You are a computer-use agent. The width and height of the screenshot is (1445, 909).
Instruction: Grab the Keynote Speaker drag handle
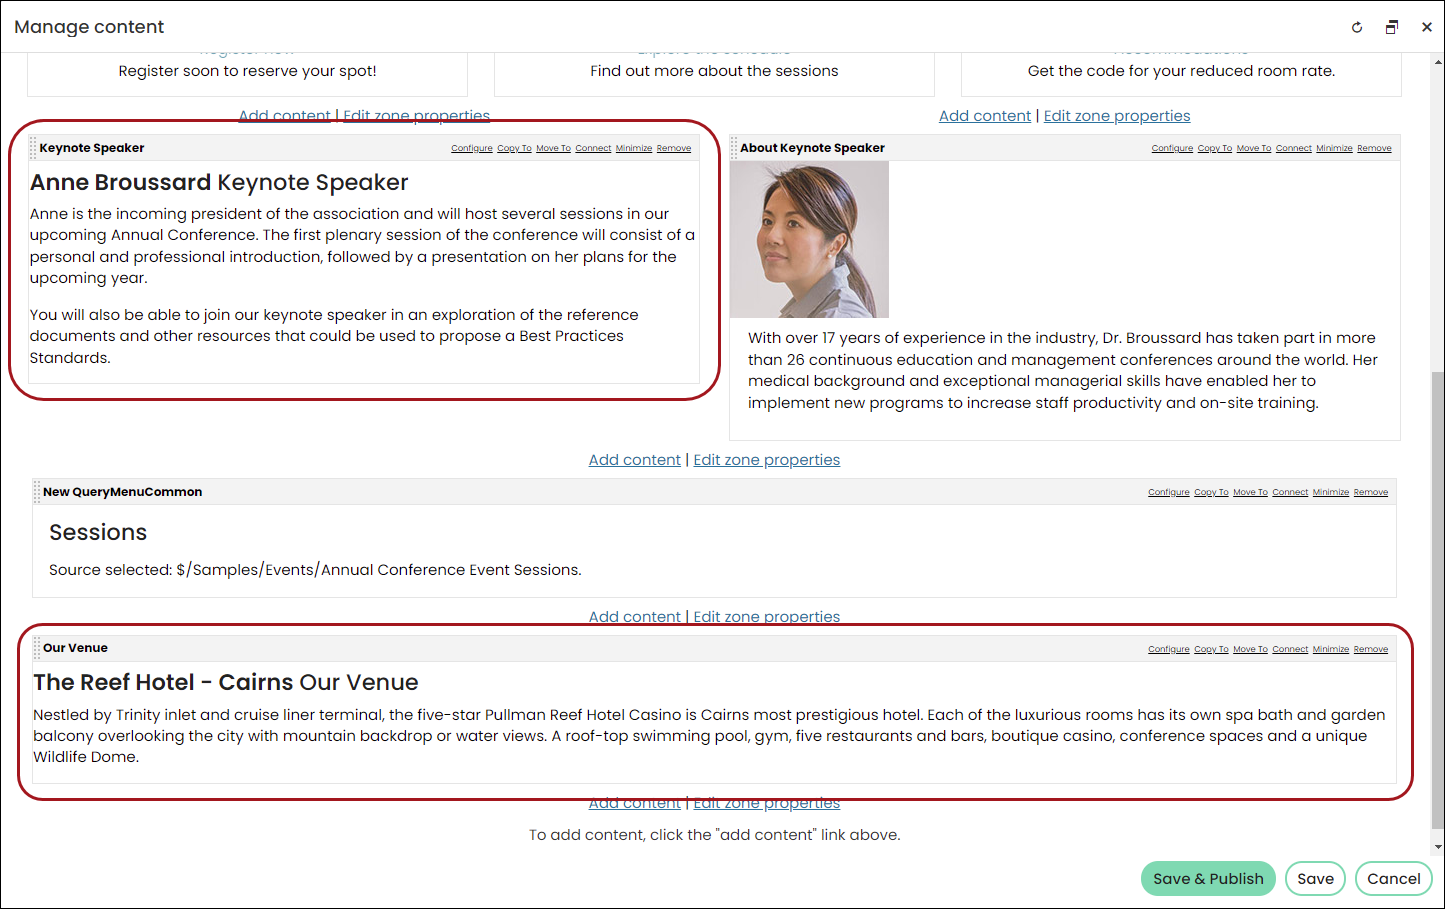(x=34, y=148)
